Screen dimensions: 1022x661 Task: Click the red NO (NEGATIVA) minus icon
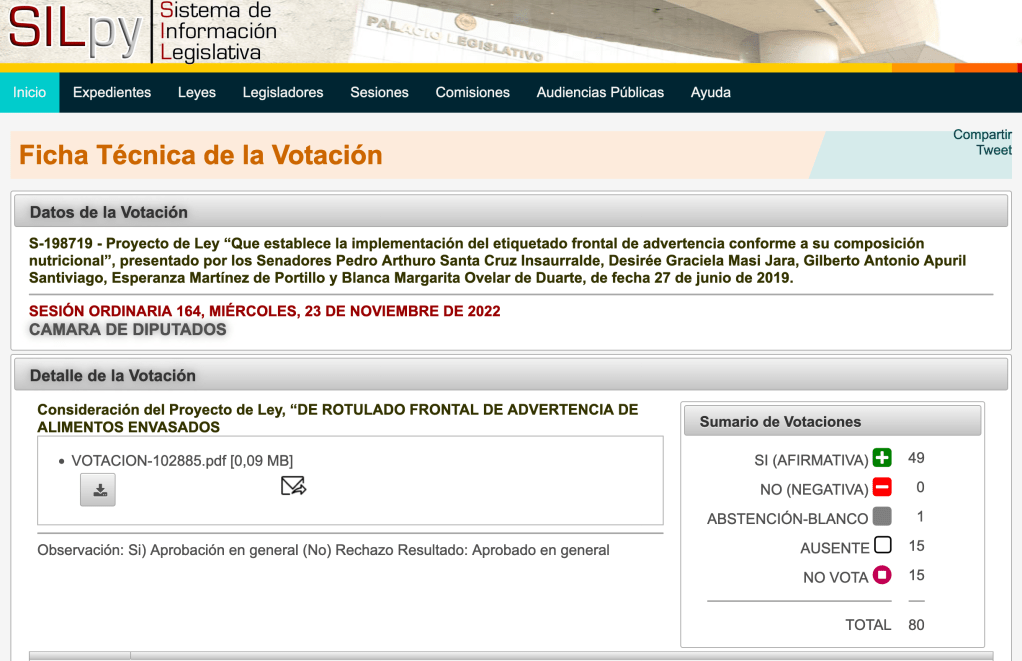click(x=881, y=488)
